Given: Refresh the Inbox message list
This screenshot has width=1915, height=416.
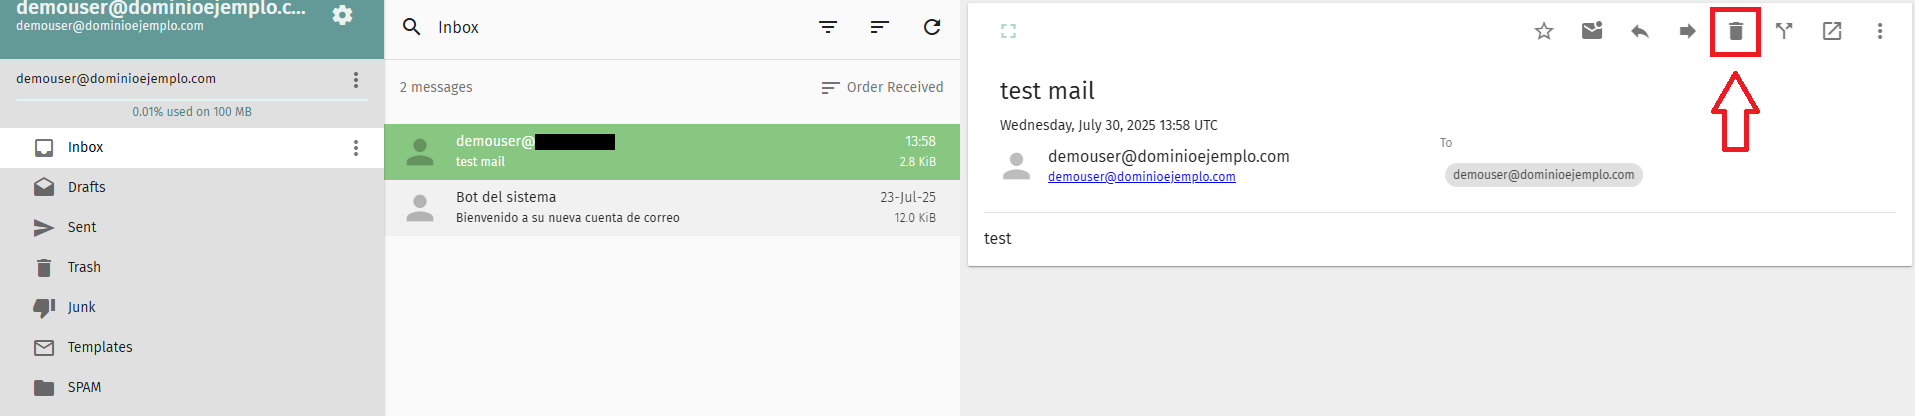Looking at the screenshot, I should coord(932,27).
